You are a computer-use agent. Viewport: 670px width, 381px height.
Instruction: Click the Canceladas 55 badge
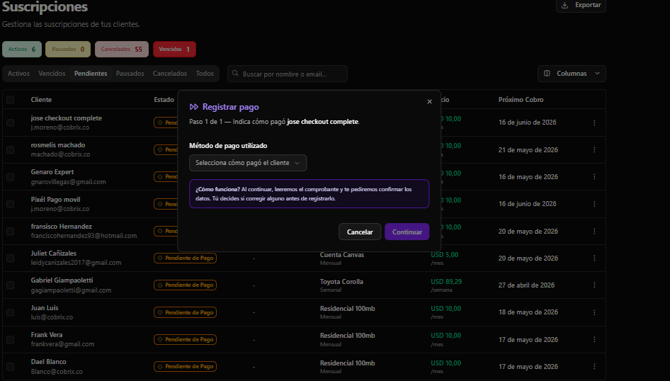pos(122,49)
